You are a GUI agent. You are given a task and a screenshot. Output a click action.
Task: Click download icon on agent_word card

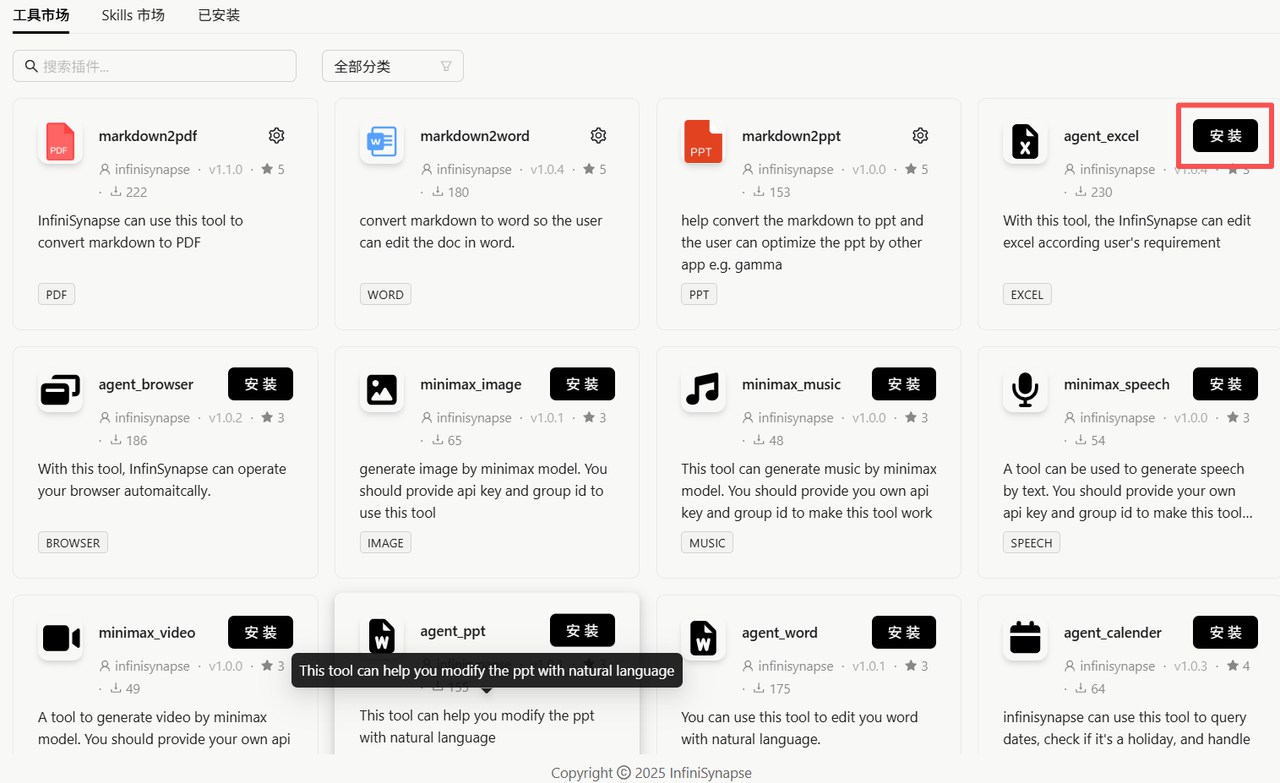click(759, 688)
